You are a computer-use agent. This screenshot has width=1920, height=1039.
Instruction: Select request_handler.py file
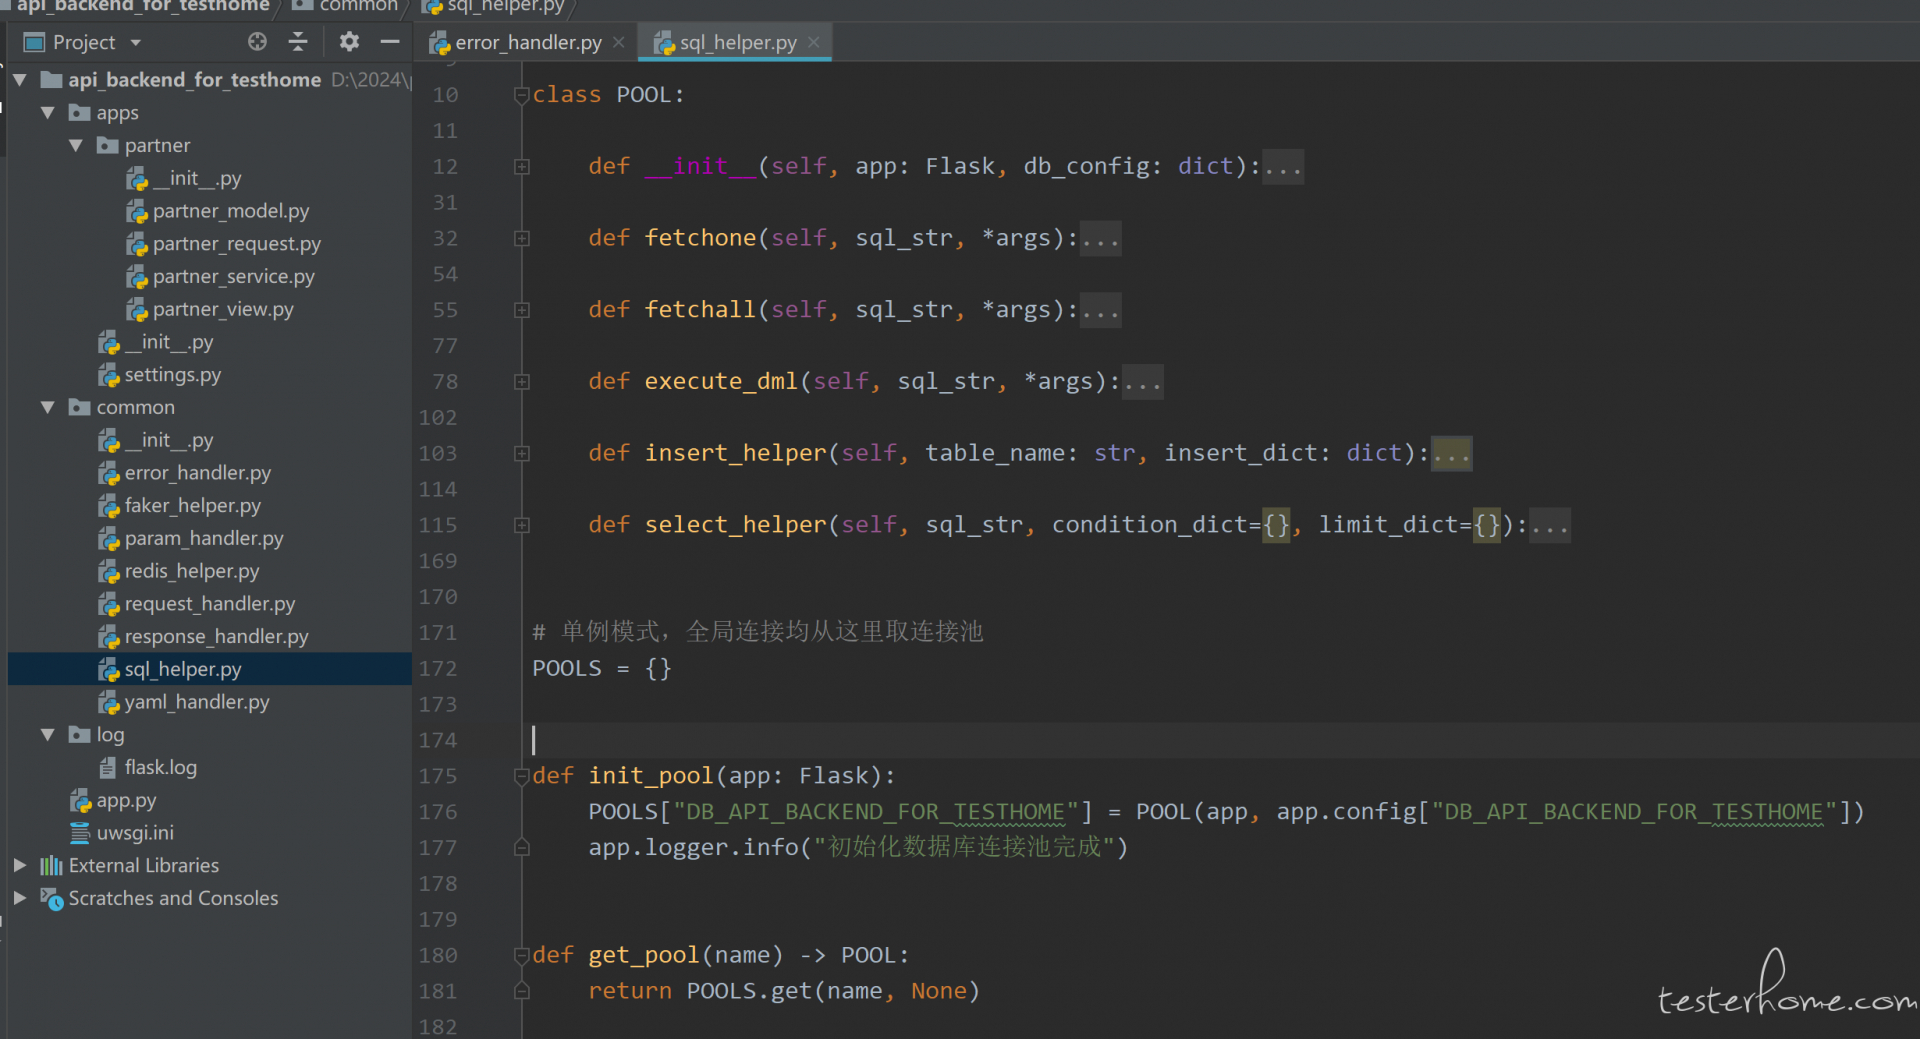tap(210, 603)
